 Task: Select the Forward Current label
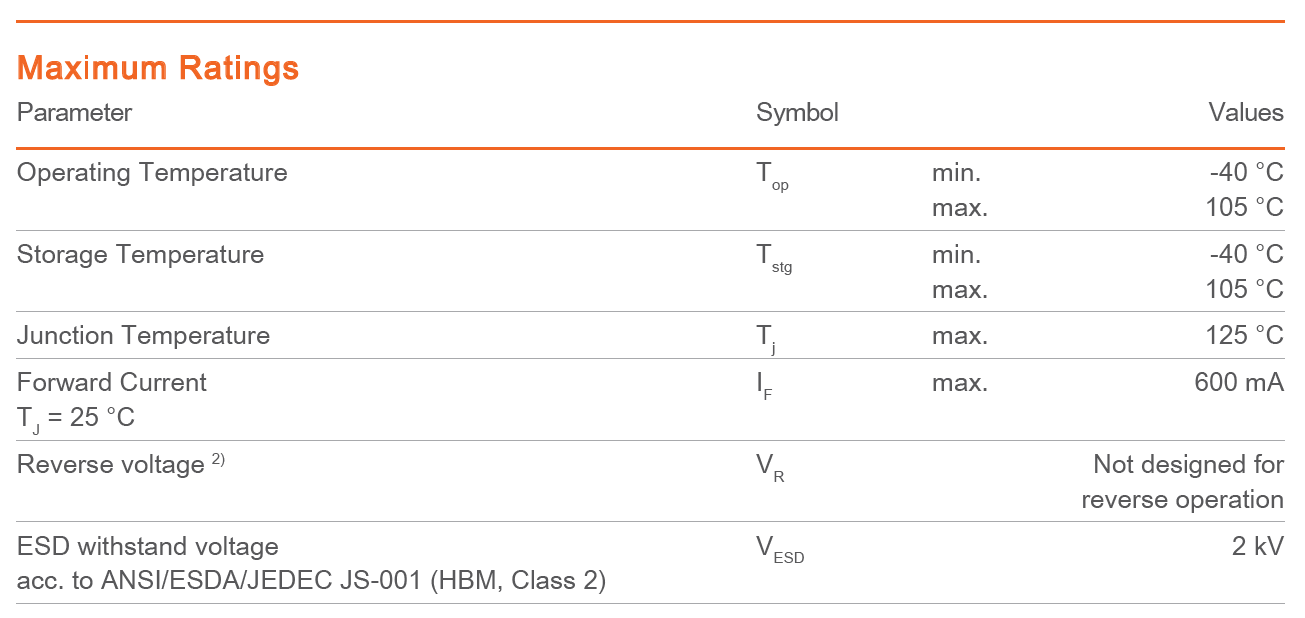point(112,382)
